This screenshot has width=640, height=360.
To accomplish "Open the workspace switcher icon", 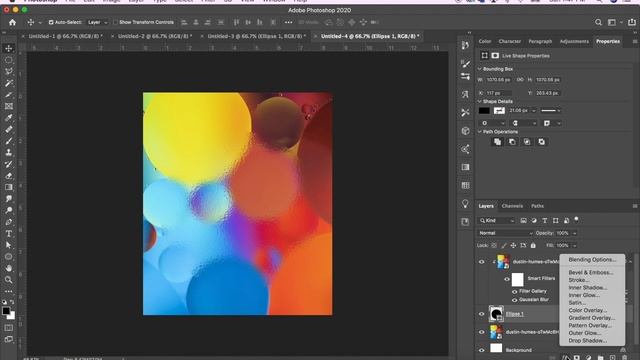I will 612,22.
